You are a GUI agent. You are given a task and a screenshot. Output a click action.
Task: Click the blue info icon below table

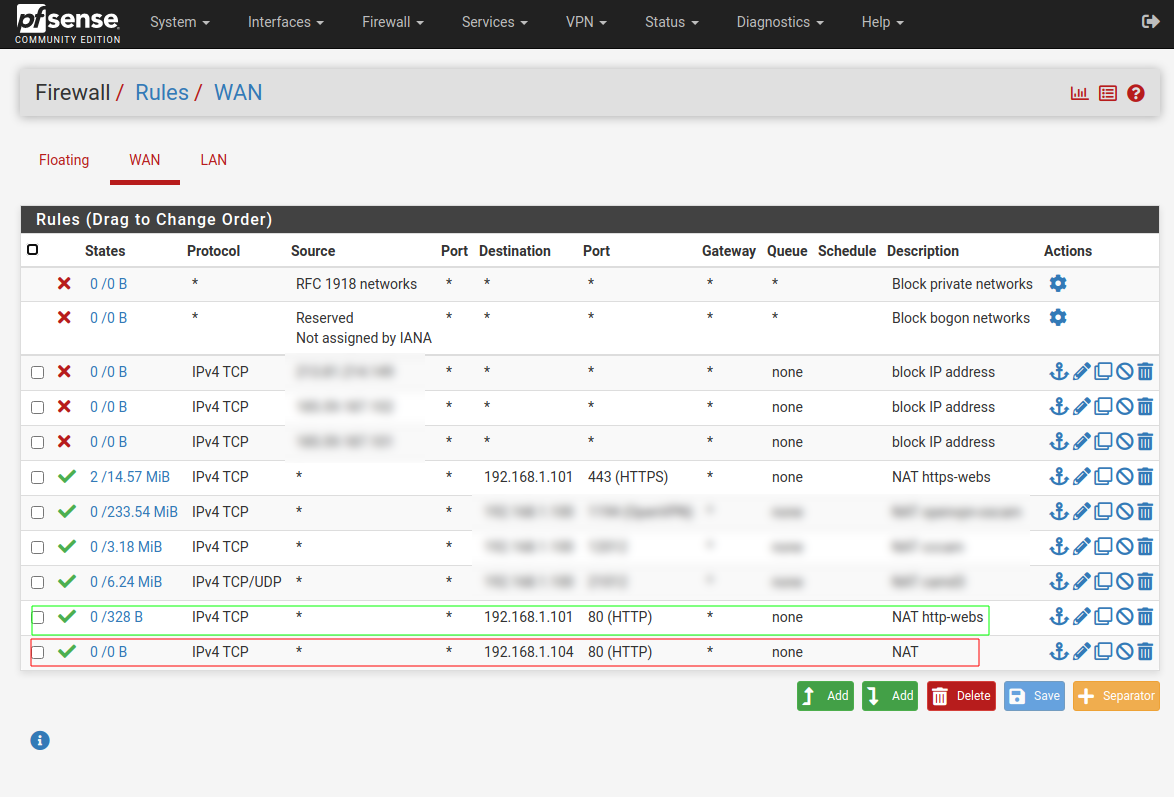[40, 741]
